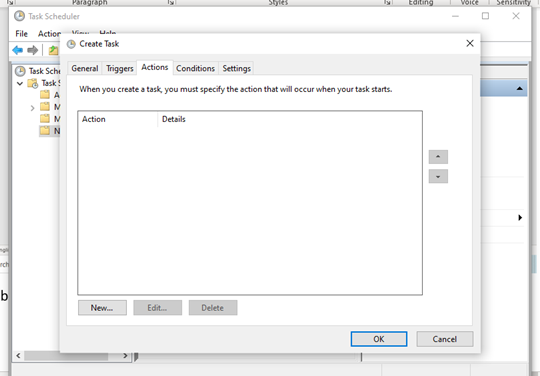Viewport: 540px width, 376px height.
Task: Select the highlighted N folder
Action: [50, 131]
